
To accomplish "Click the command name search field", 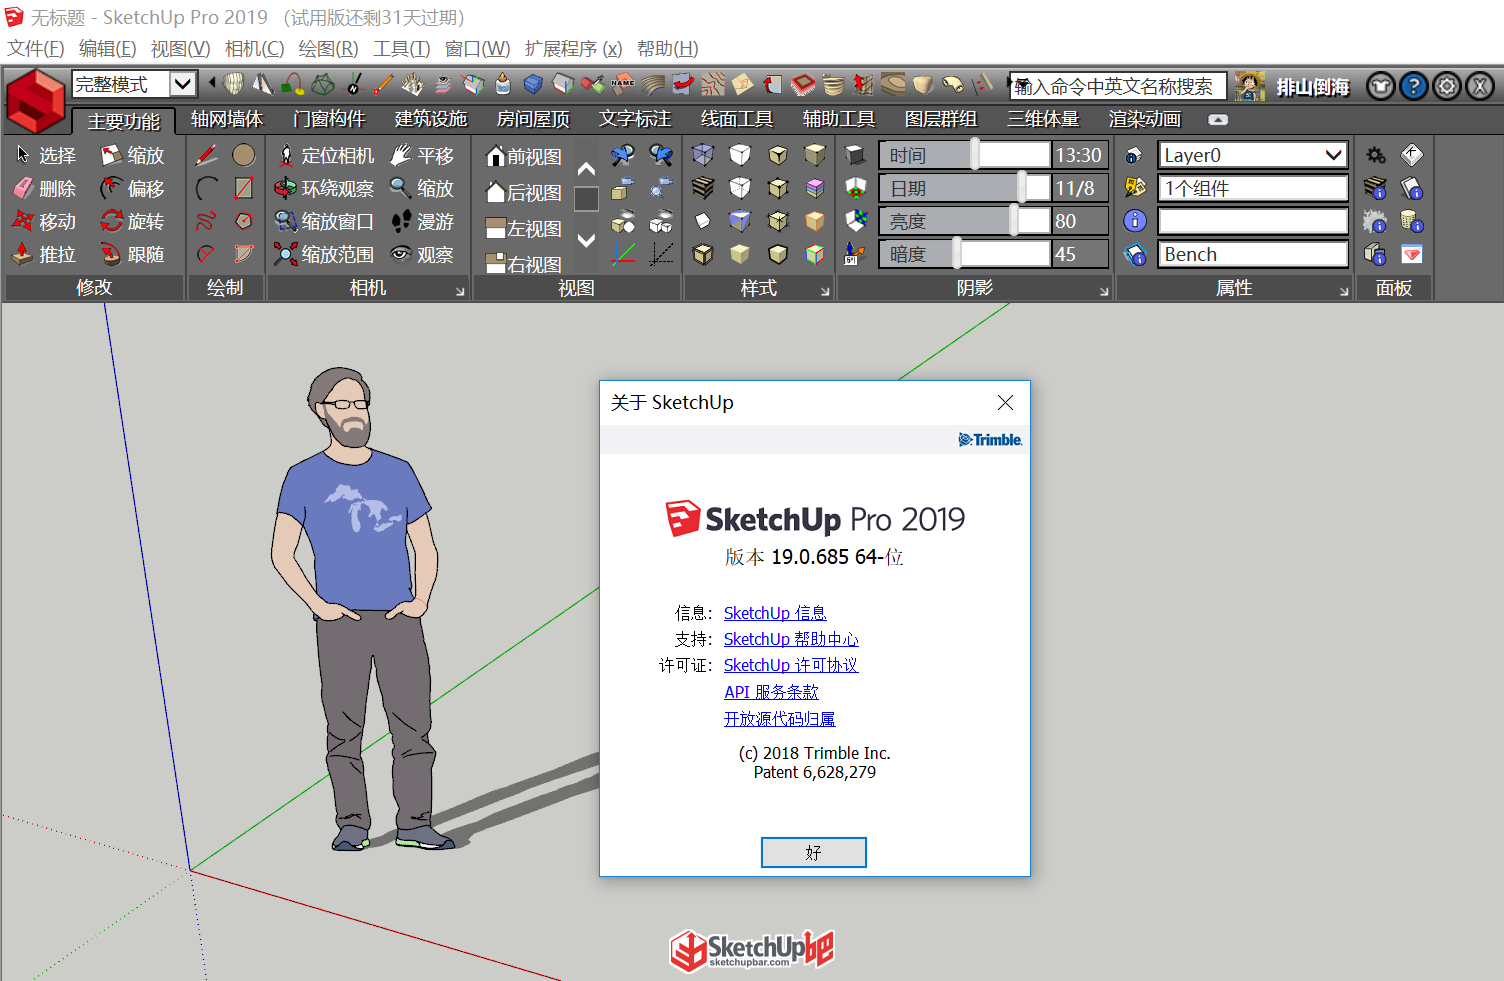I will click(x=1117, y=86).
